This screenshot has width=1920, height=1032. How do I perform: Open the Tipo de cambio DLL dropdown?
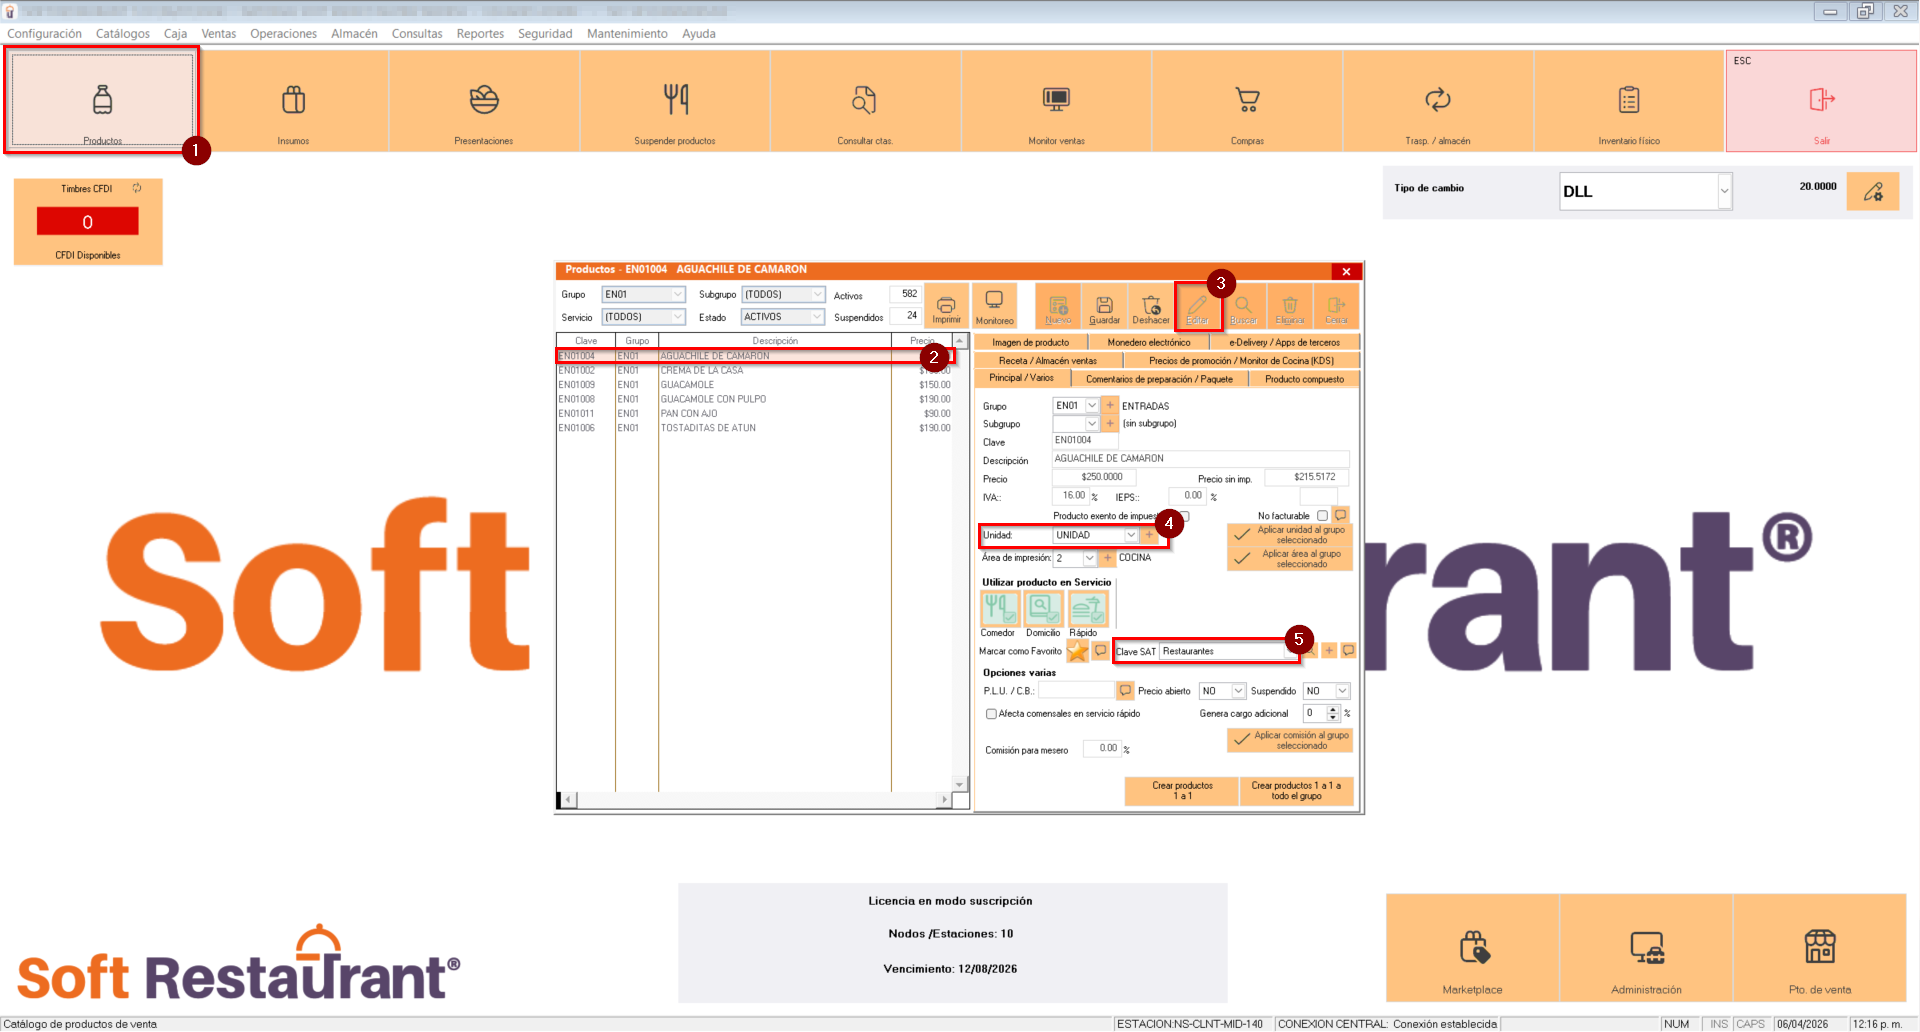(1724, 191)
